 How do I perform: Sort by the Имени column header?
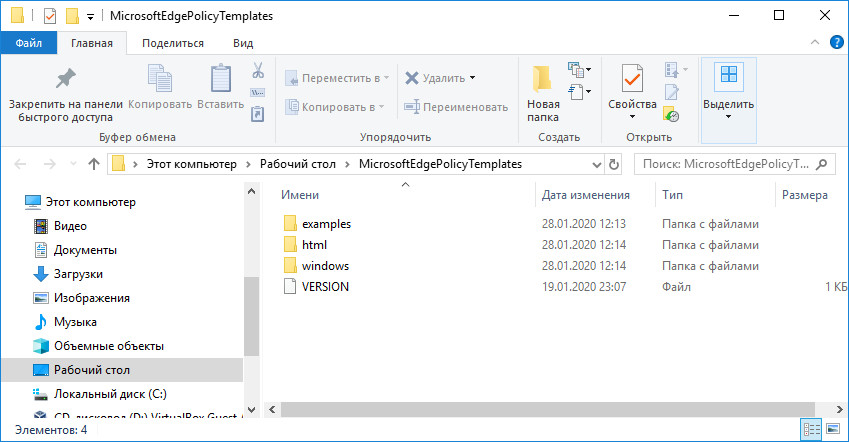(299, 195)
